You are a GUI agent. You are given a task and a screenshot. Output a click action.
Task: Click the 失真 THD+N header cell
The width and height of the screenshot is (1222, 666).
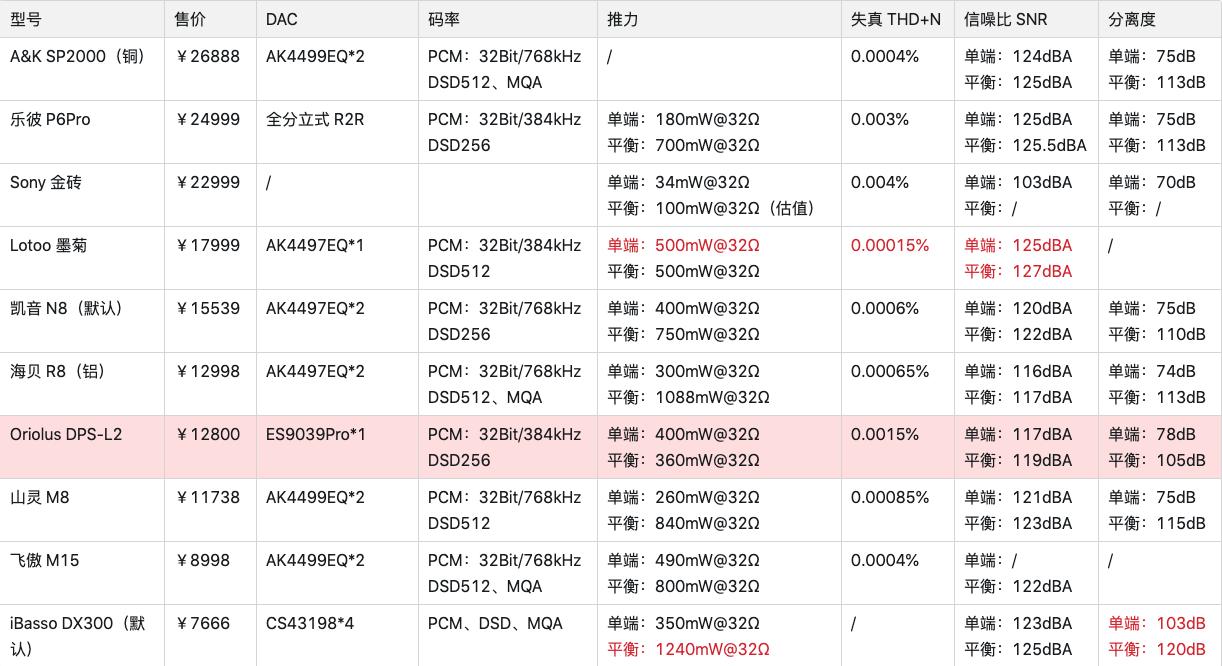[x=895, y=19]
